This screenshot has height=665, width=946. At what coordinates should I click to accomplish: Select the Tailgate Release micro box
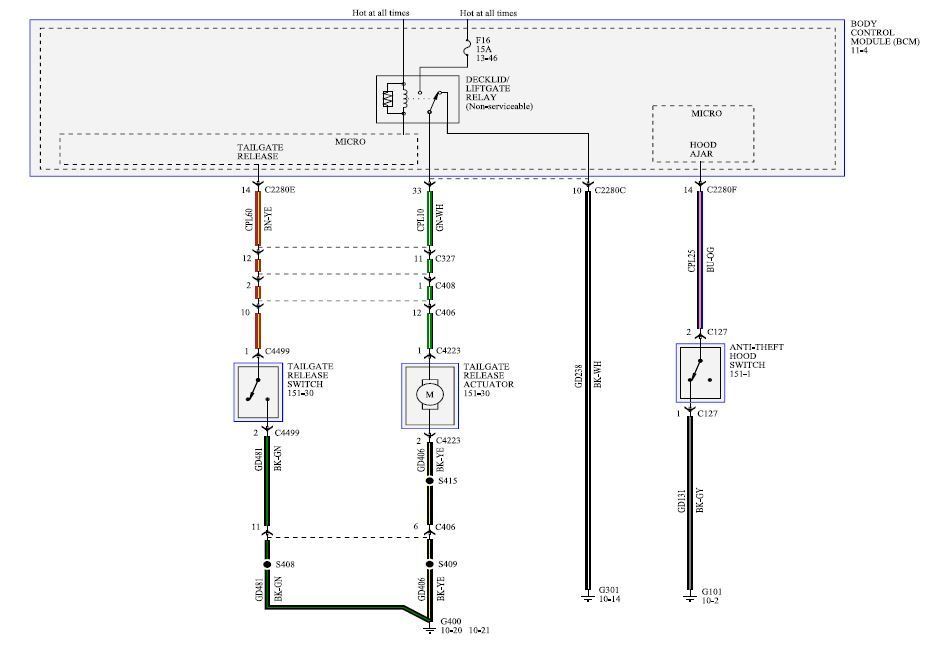click(x=238, y=150)
